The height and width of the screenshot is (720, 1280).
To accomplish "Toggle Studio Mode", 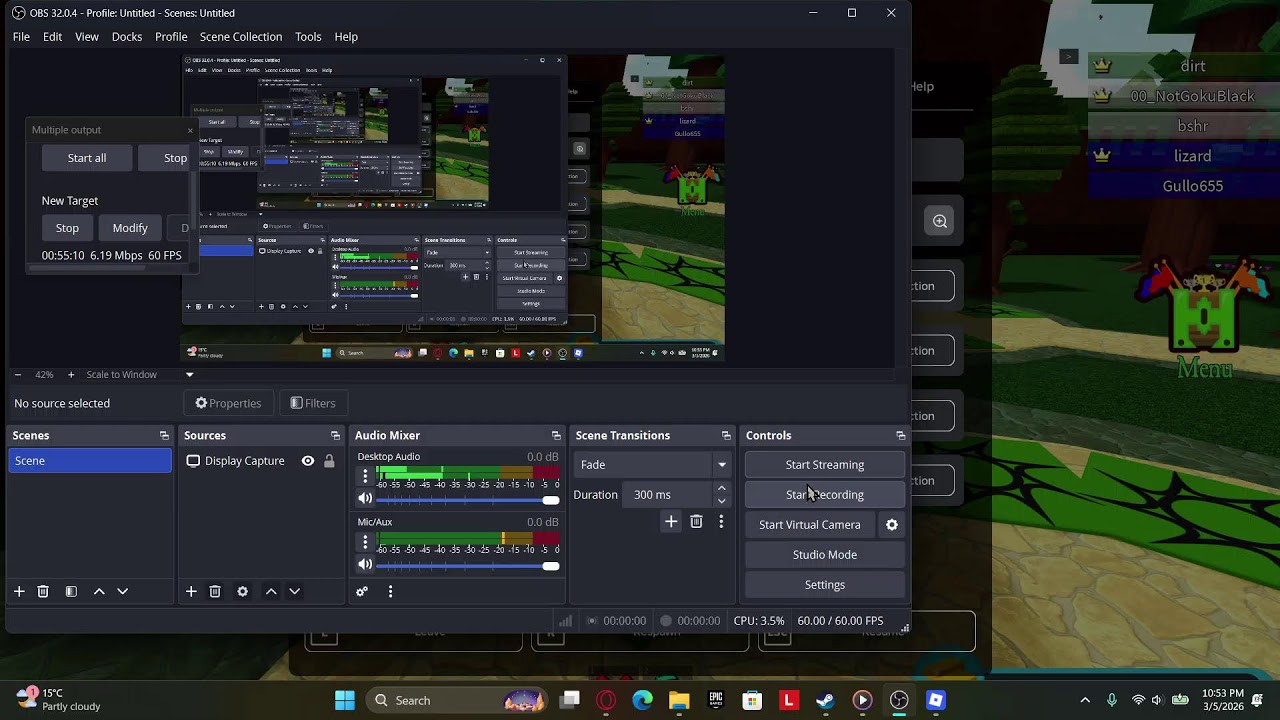I will coord(825,554).
